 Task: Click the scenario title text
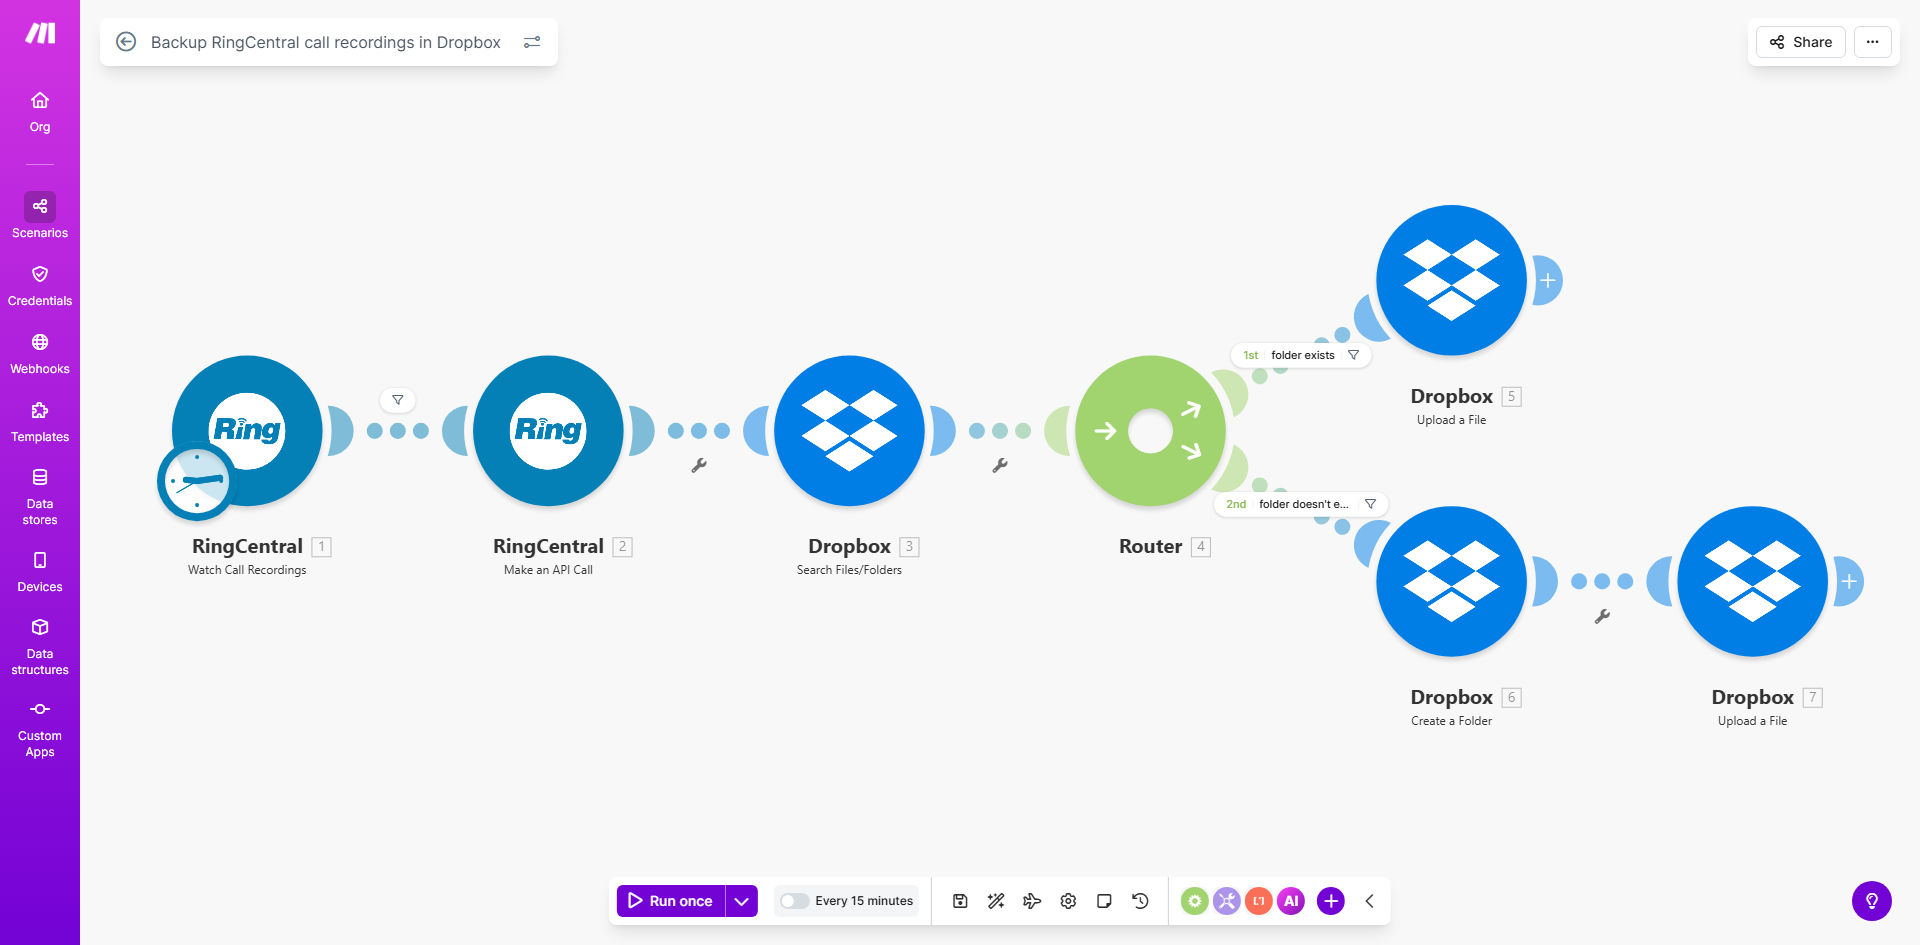[x=325, y=42]
